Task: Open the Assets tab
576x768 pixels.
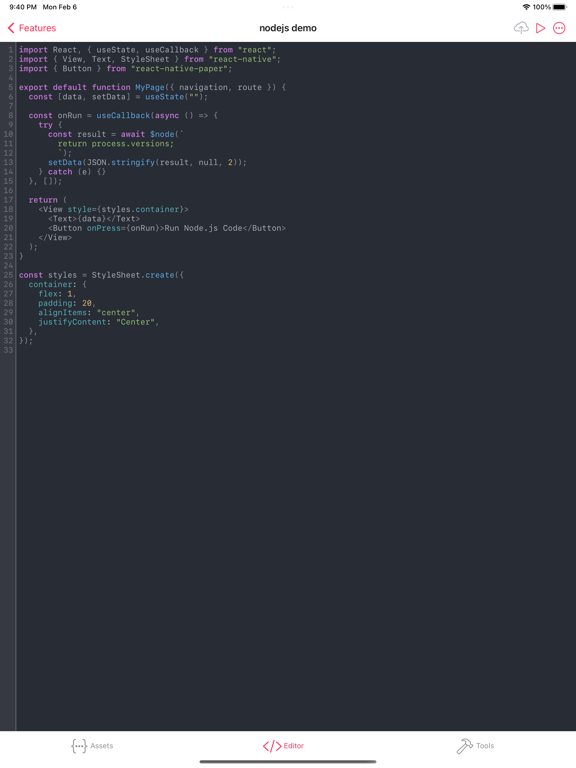Action: (92, 745)
